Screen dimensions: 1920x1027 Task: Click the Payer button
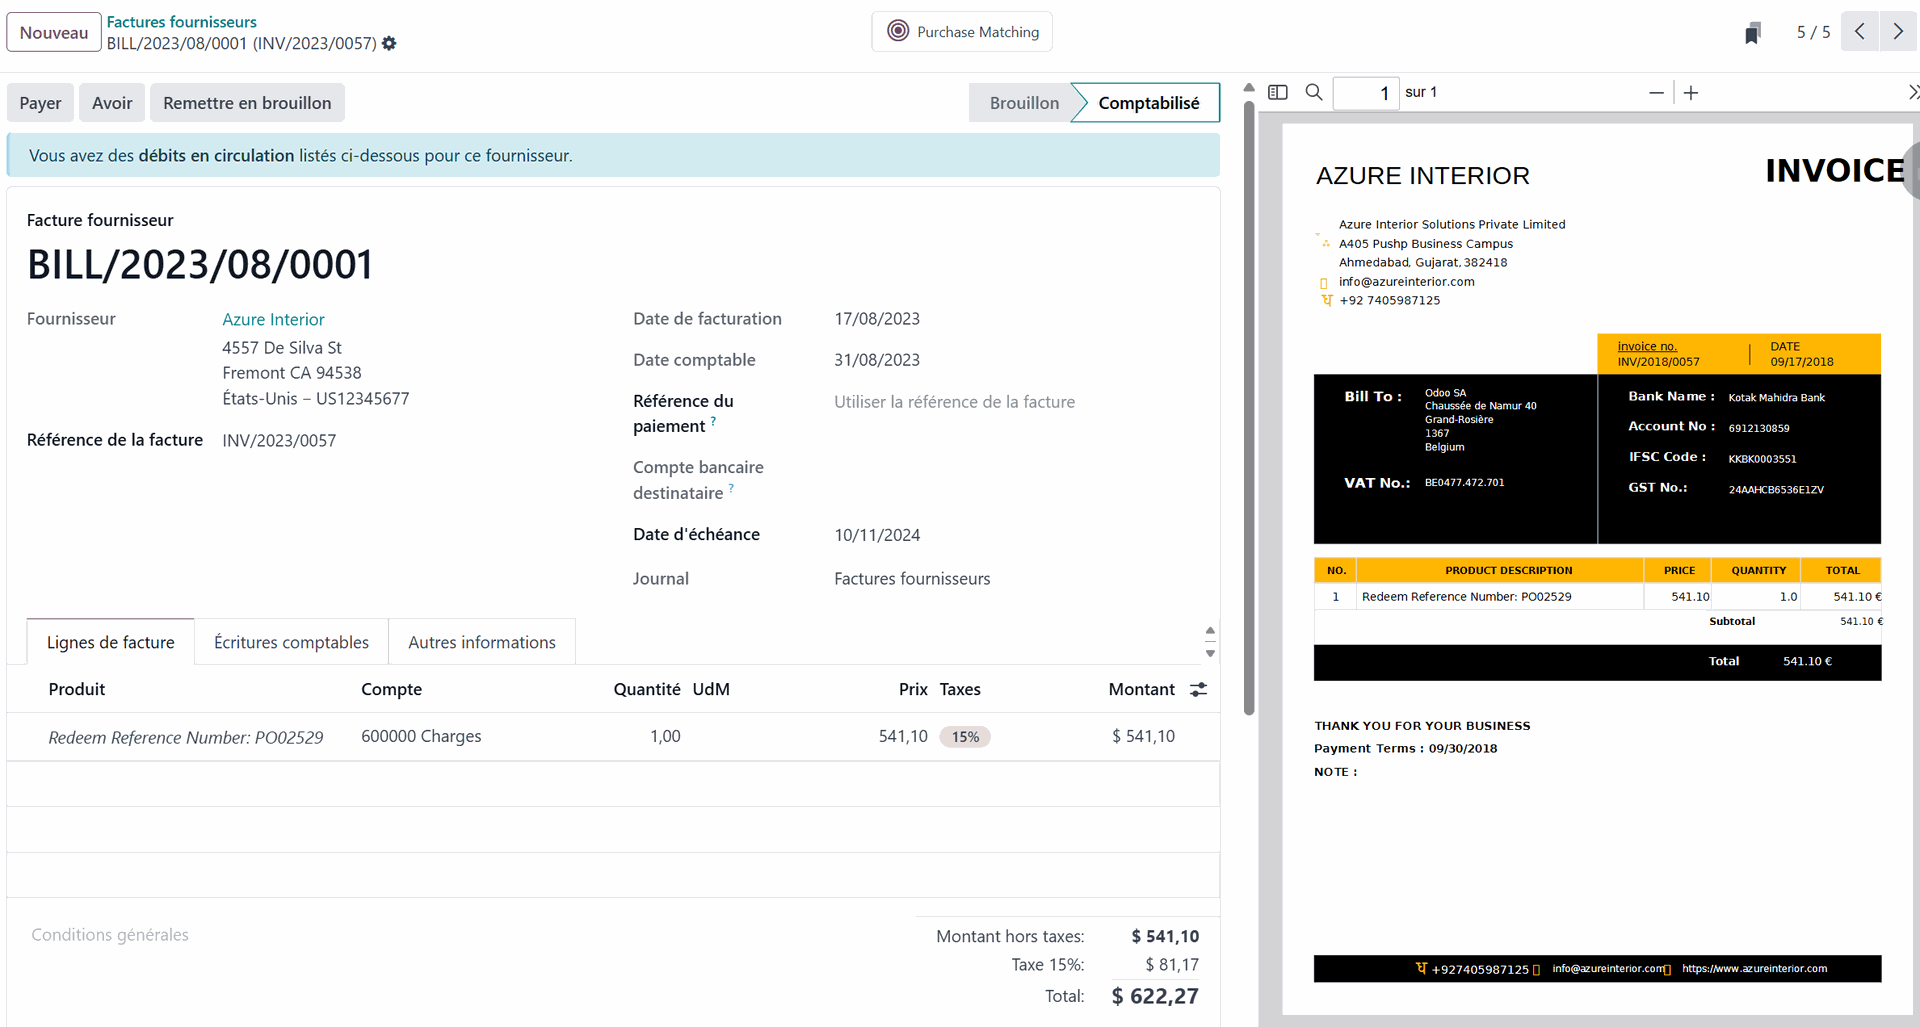(x=40, y=103)
